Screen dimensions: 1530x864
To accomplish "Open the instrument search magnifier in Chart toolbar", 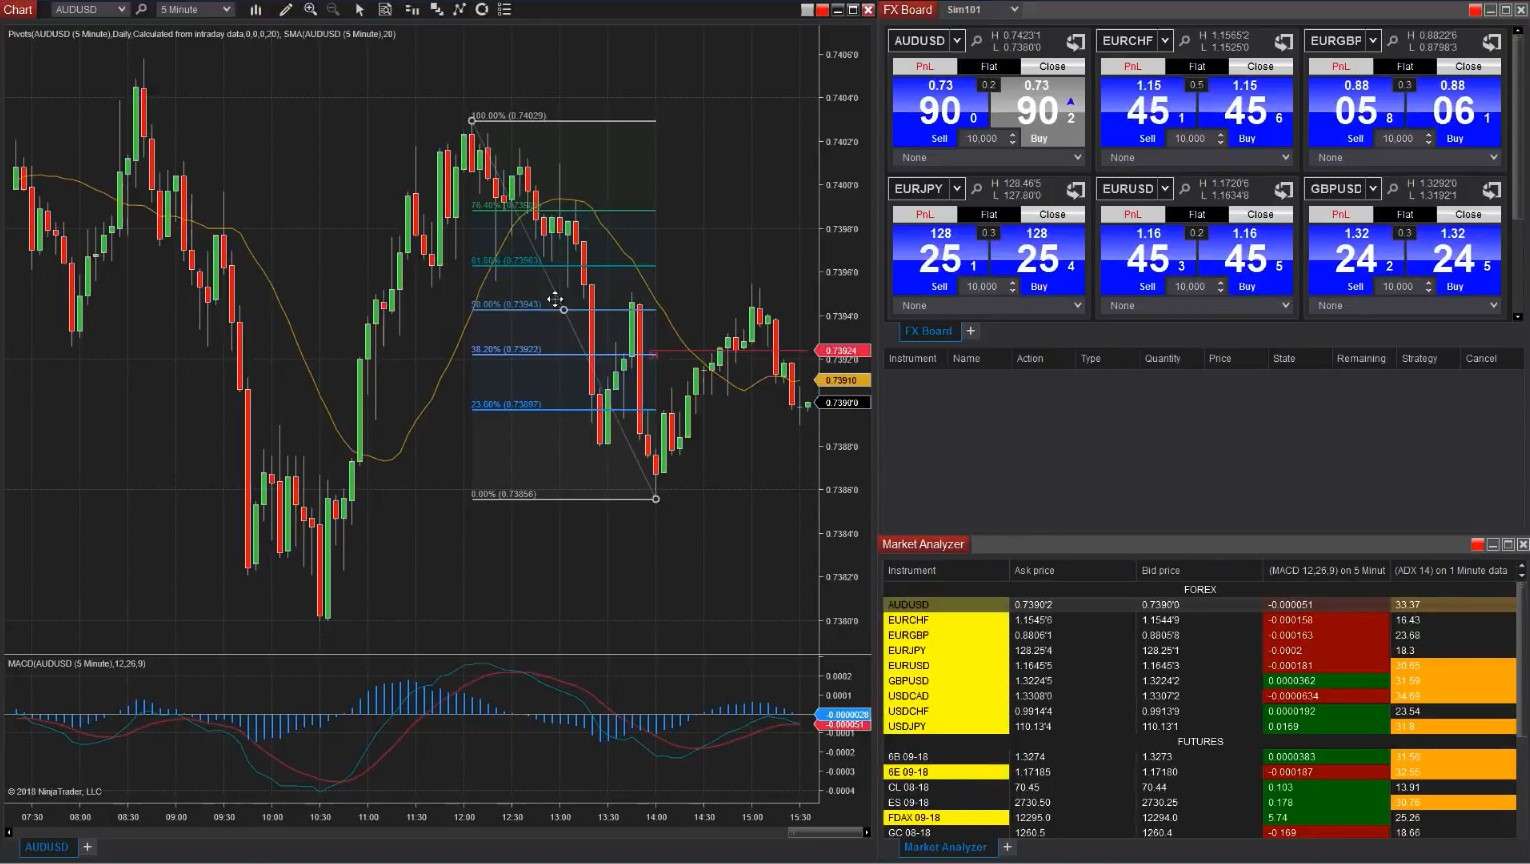I will (141, 9).
